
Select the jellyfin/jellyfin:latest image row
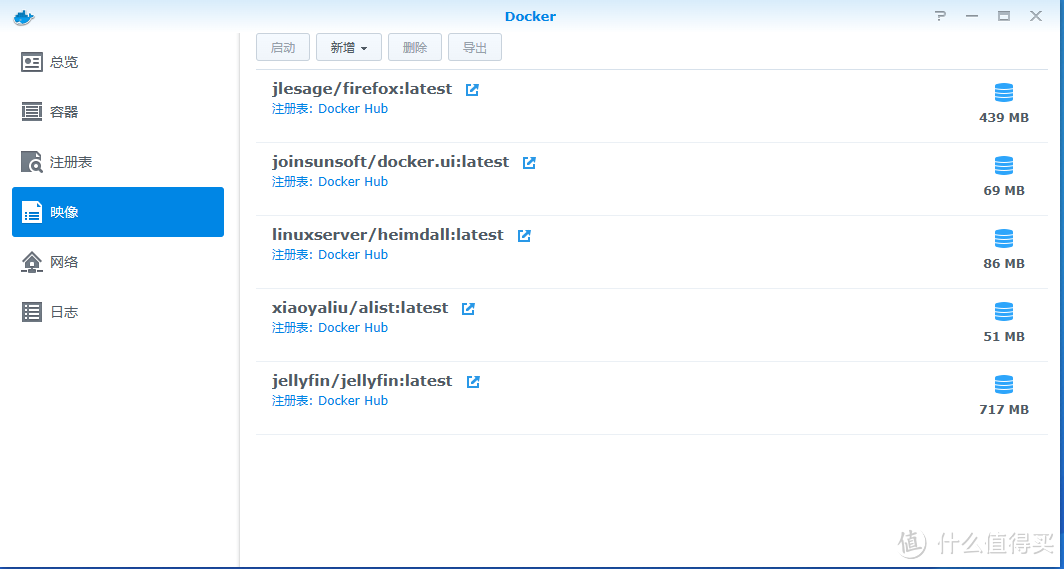(651, 398)
